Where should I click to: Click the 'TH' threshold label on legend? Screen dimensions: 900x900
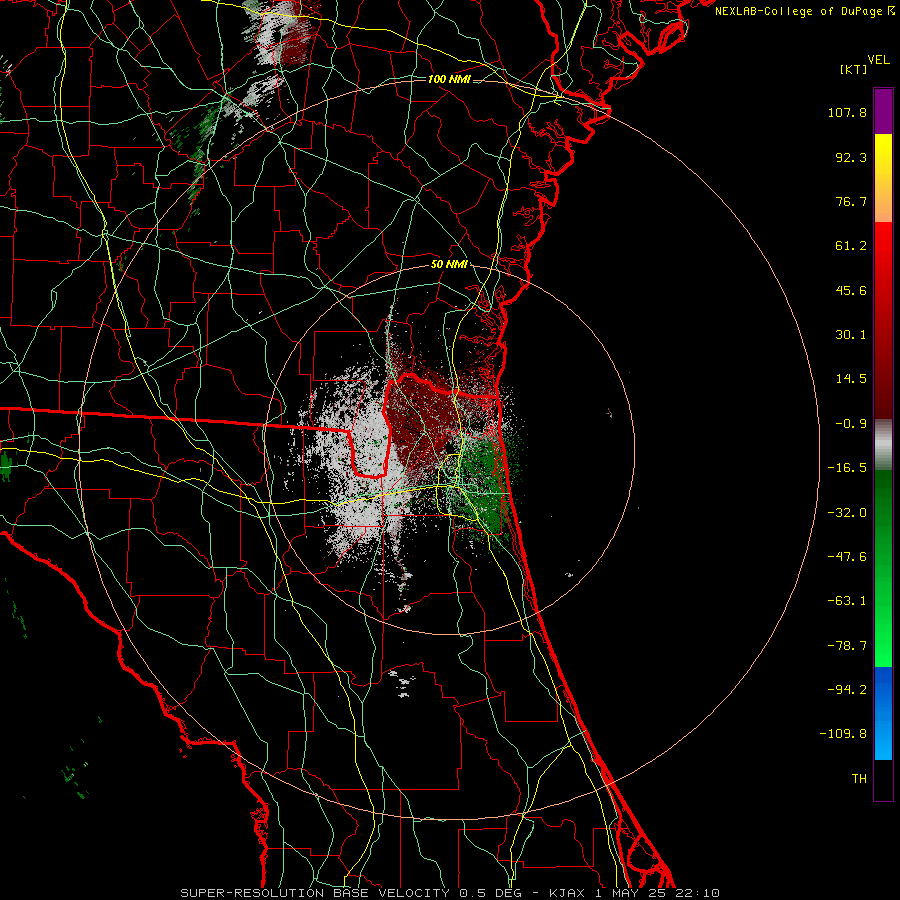pyautogui.click(x=859, y=779)
